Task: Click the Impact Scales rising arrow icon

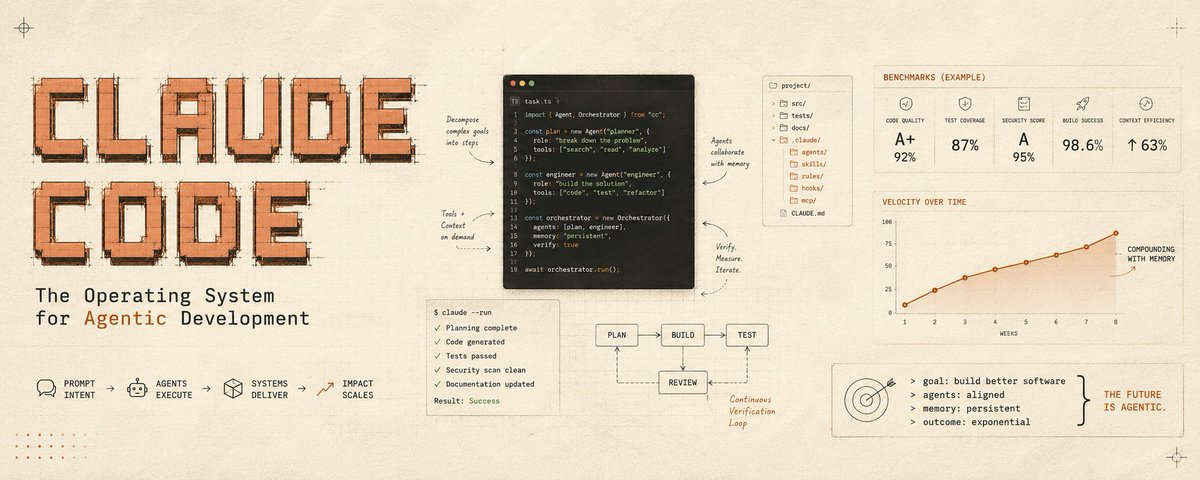Action: point(325,388)
